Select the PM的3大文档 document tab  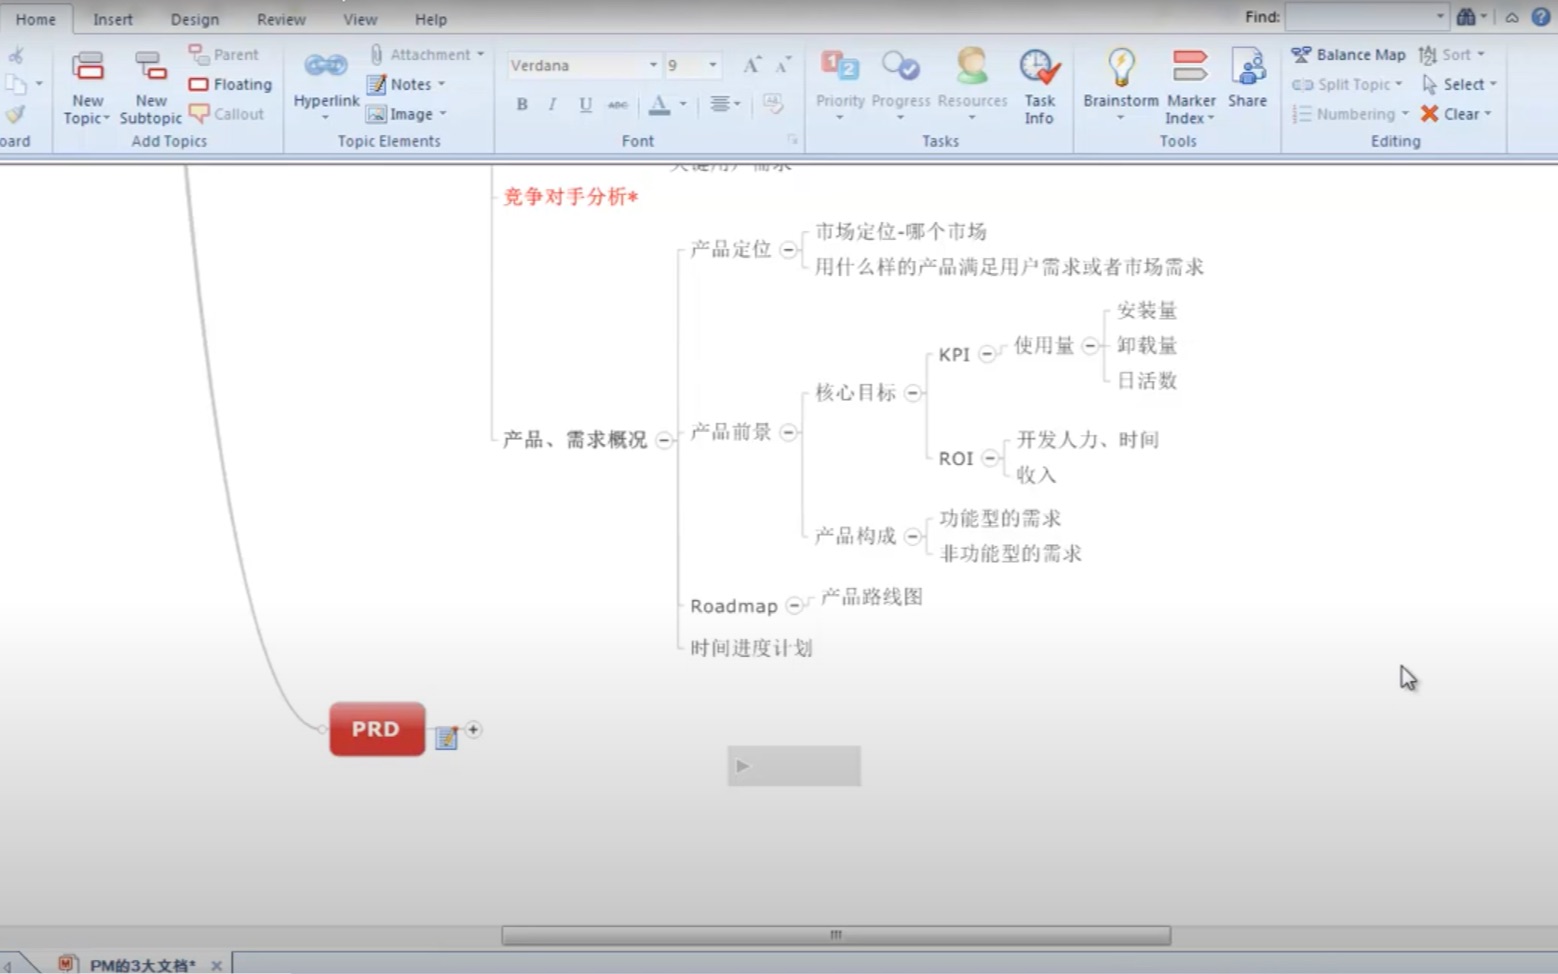pyautogui.click(x=140, y=964)
